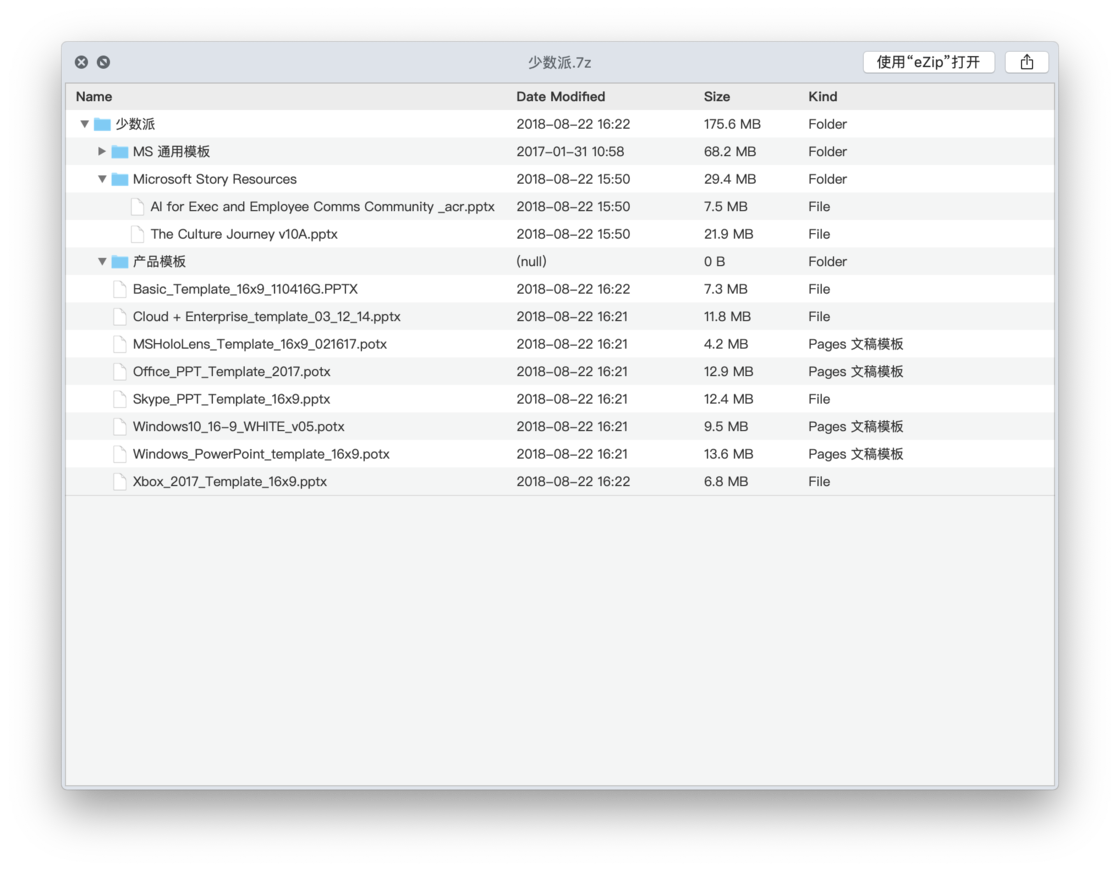Screen dimensions: 1120x871
Task: Click the 0 B size value
Action: point(714,262)
